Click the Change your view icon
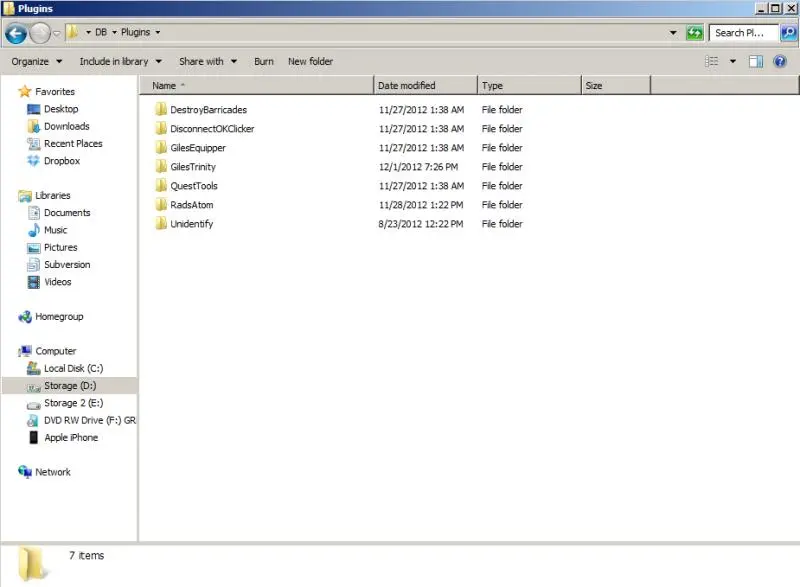Screen dimensions: 800x587 coord(712,62)
